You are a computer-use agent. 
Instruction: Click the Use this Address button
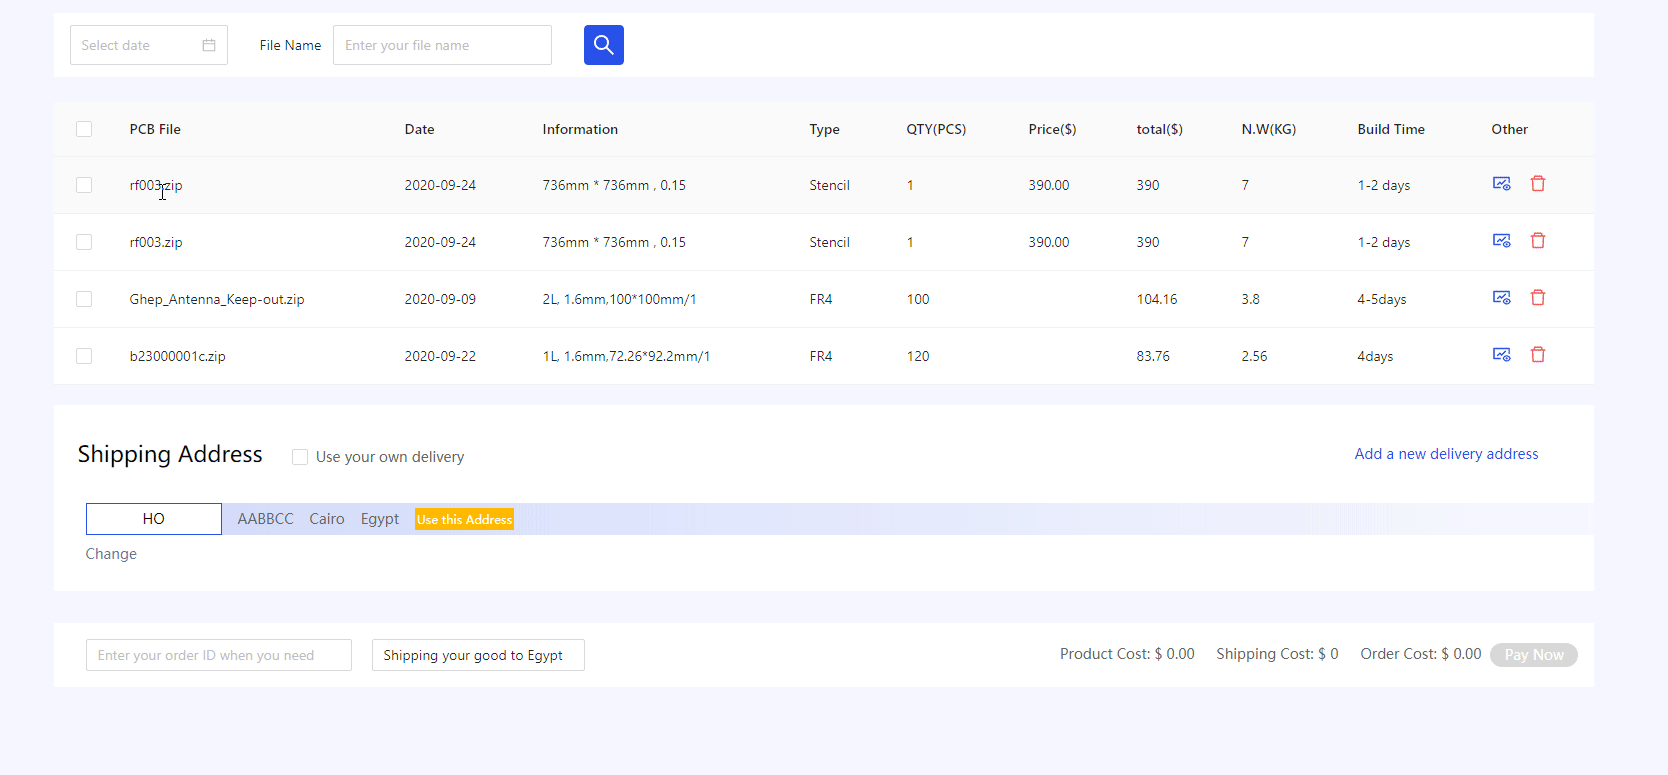pyautogui.click(x=464, y=519)
